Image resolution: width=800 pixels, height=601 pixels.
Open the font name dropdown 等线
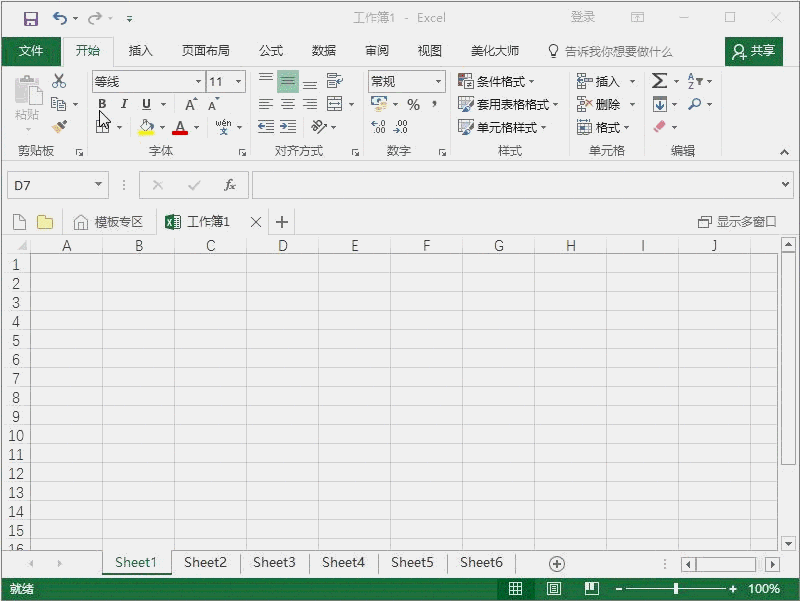198,82
